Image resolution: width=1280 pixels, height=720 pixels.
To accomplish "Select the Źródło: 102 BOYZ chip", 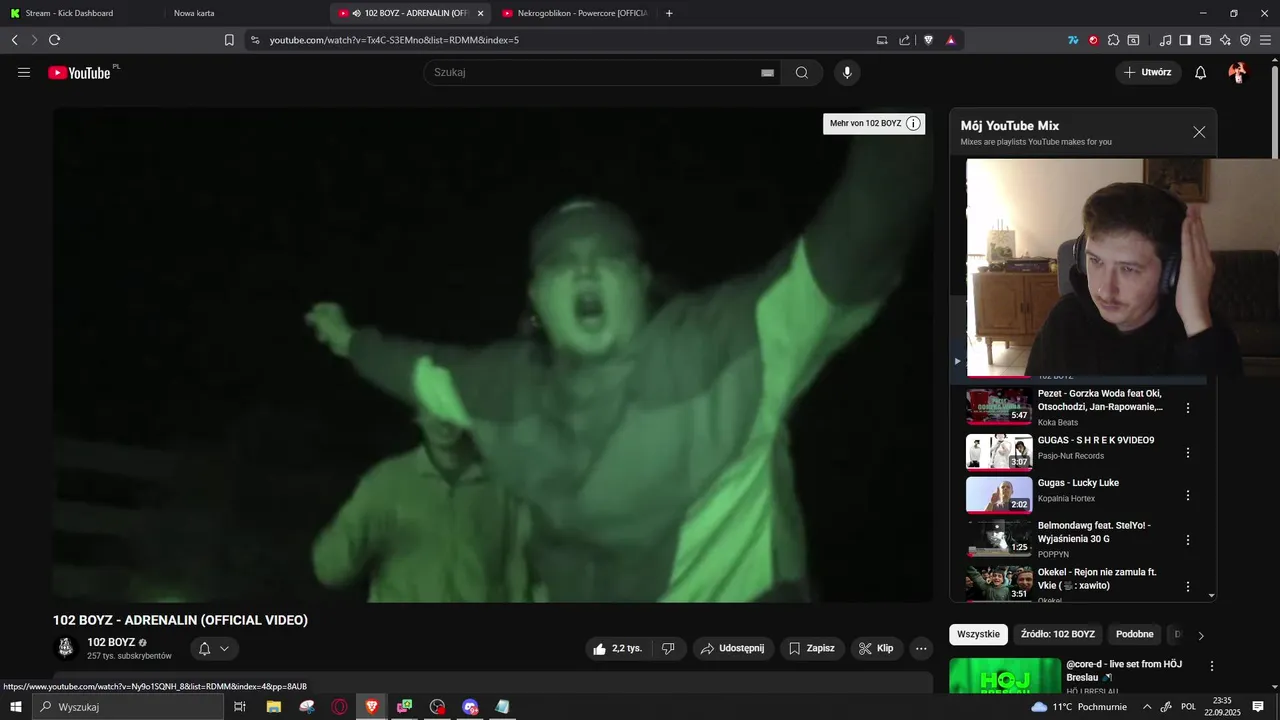I will 1057,634.
